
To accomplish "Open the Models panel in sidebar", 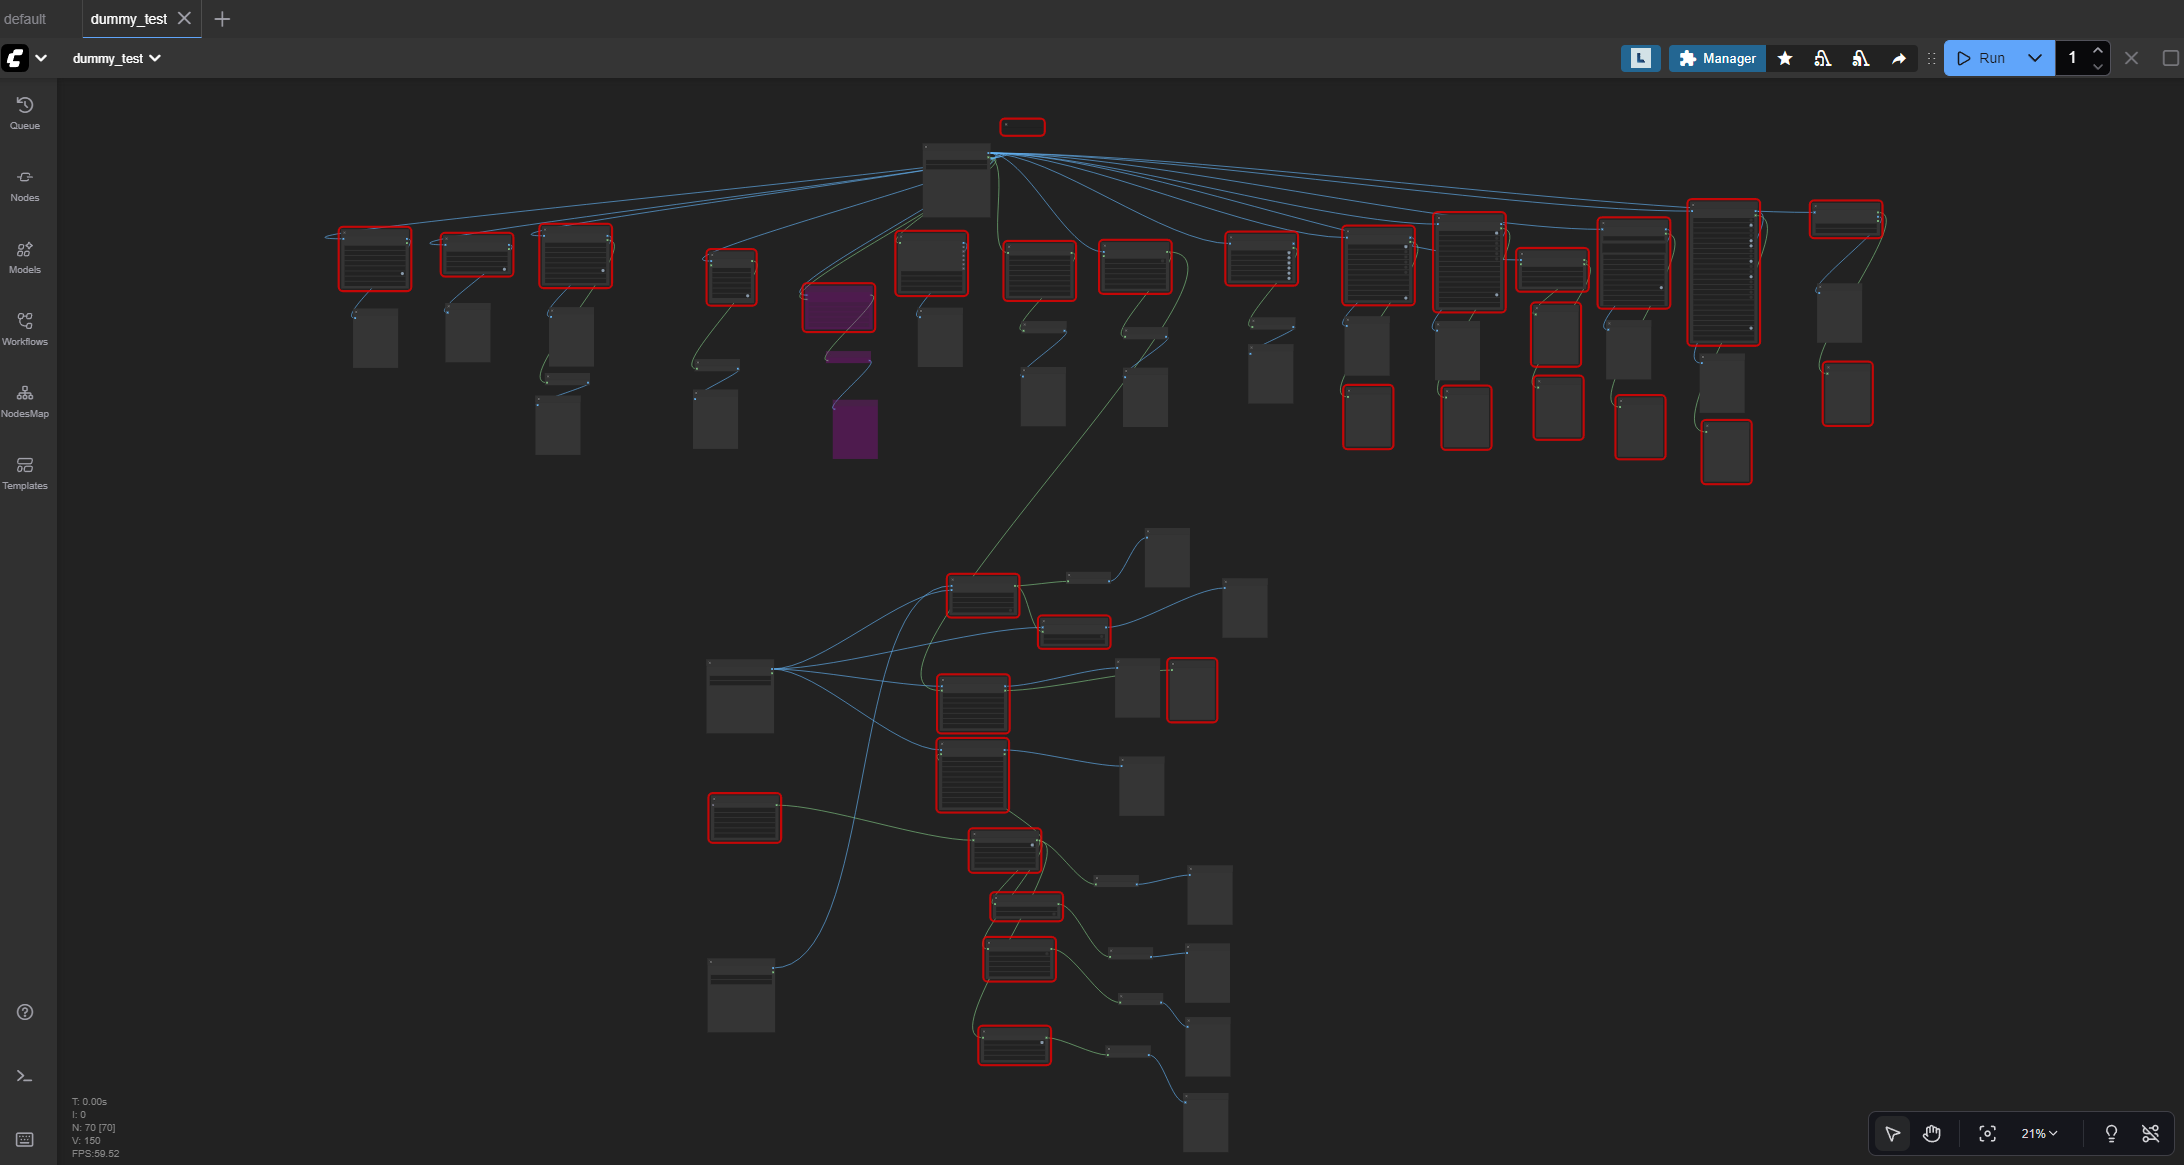I will [24, 254].
